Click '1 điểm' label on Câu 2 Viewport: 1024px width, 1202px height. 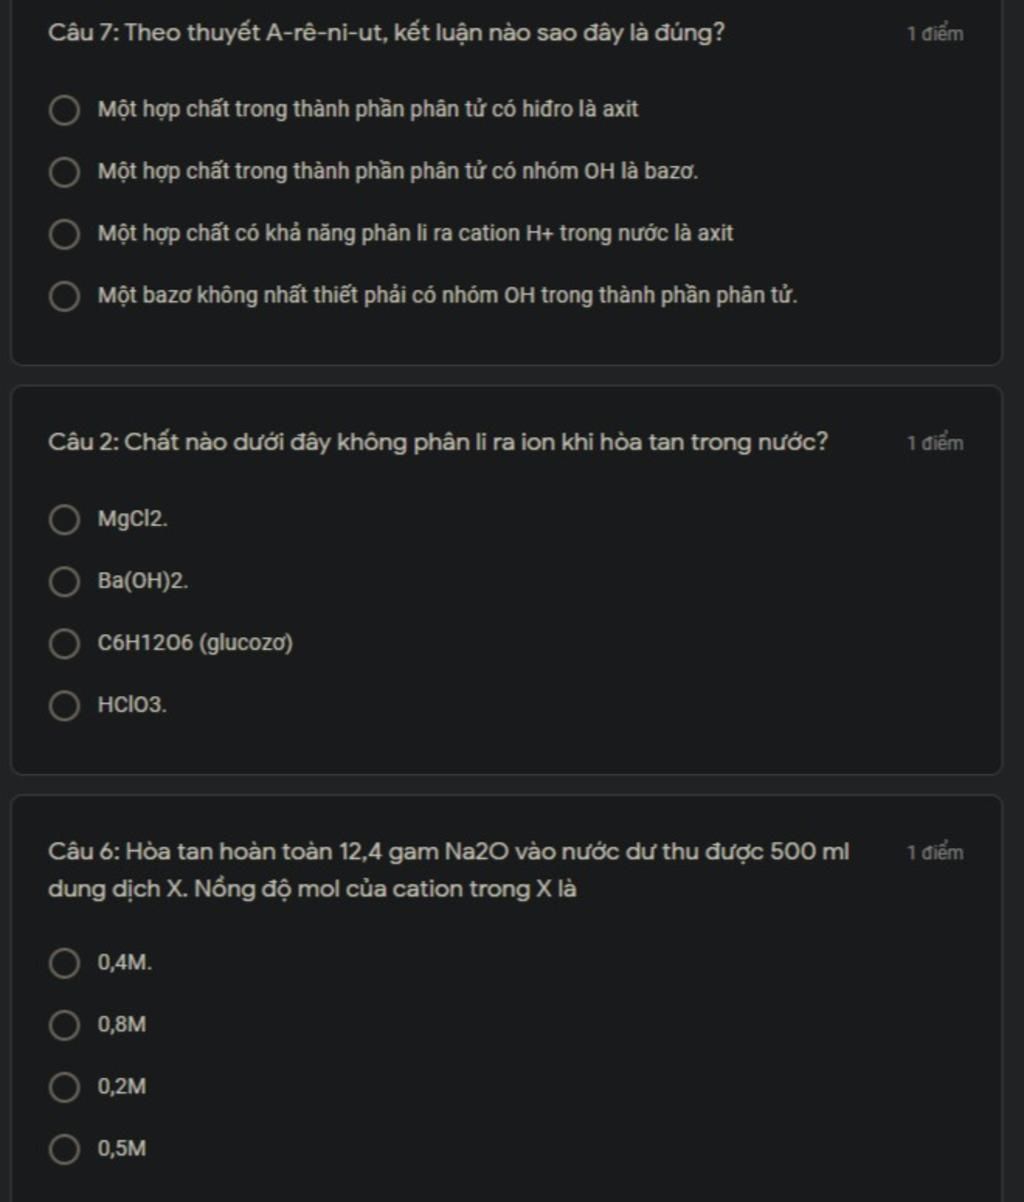[x=935, y=443]
